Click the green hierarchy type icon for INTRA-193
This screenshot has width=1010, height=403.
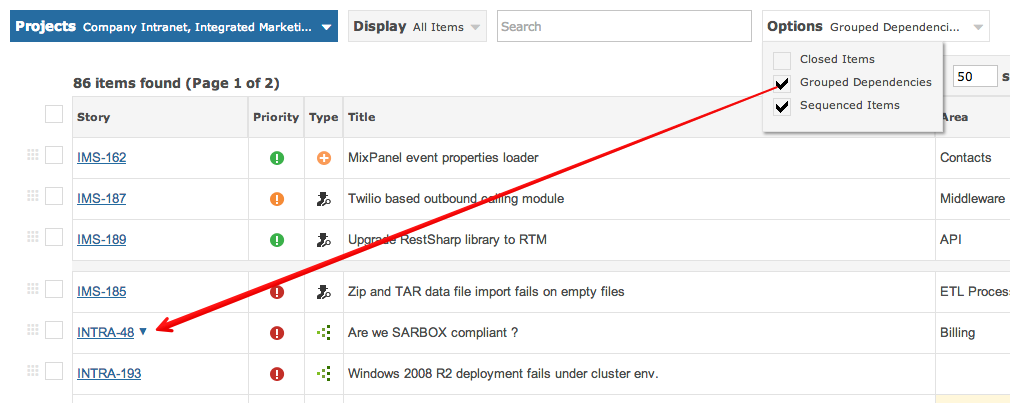[323, 374]
